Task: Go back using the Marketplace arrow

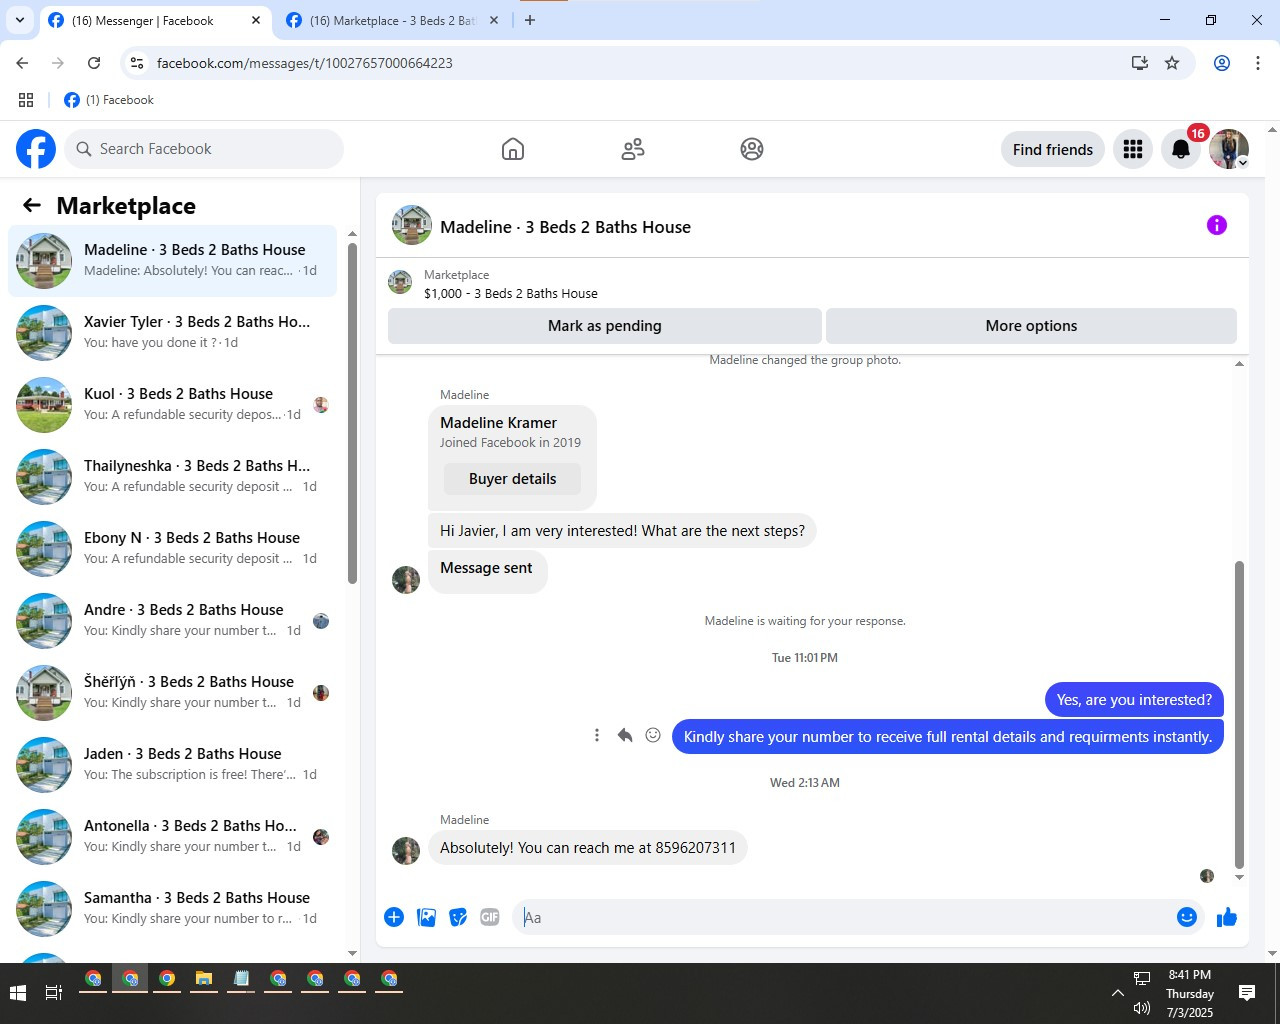Action: 32,205
